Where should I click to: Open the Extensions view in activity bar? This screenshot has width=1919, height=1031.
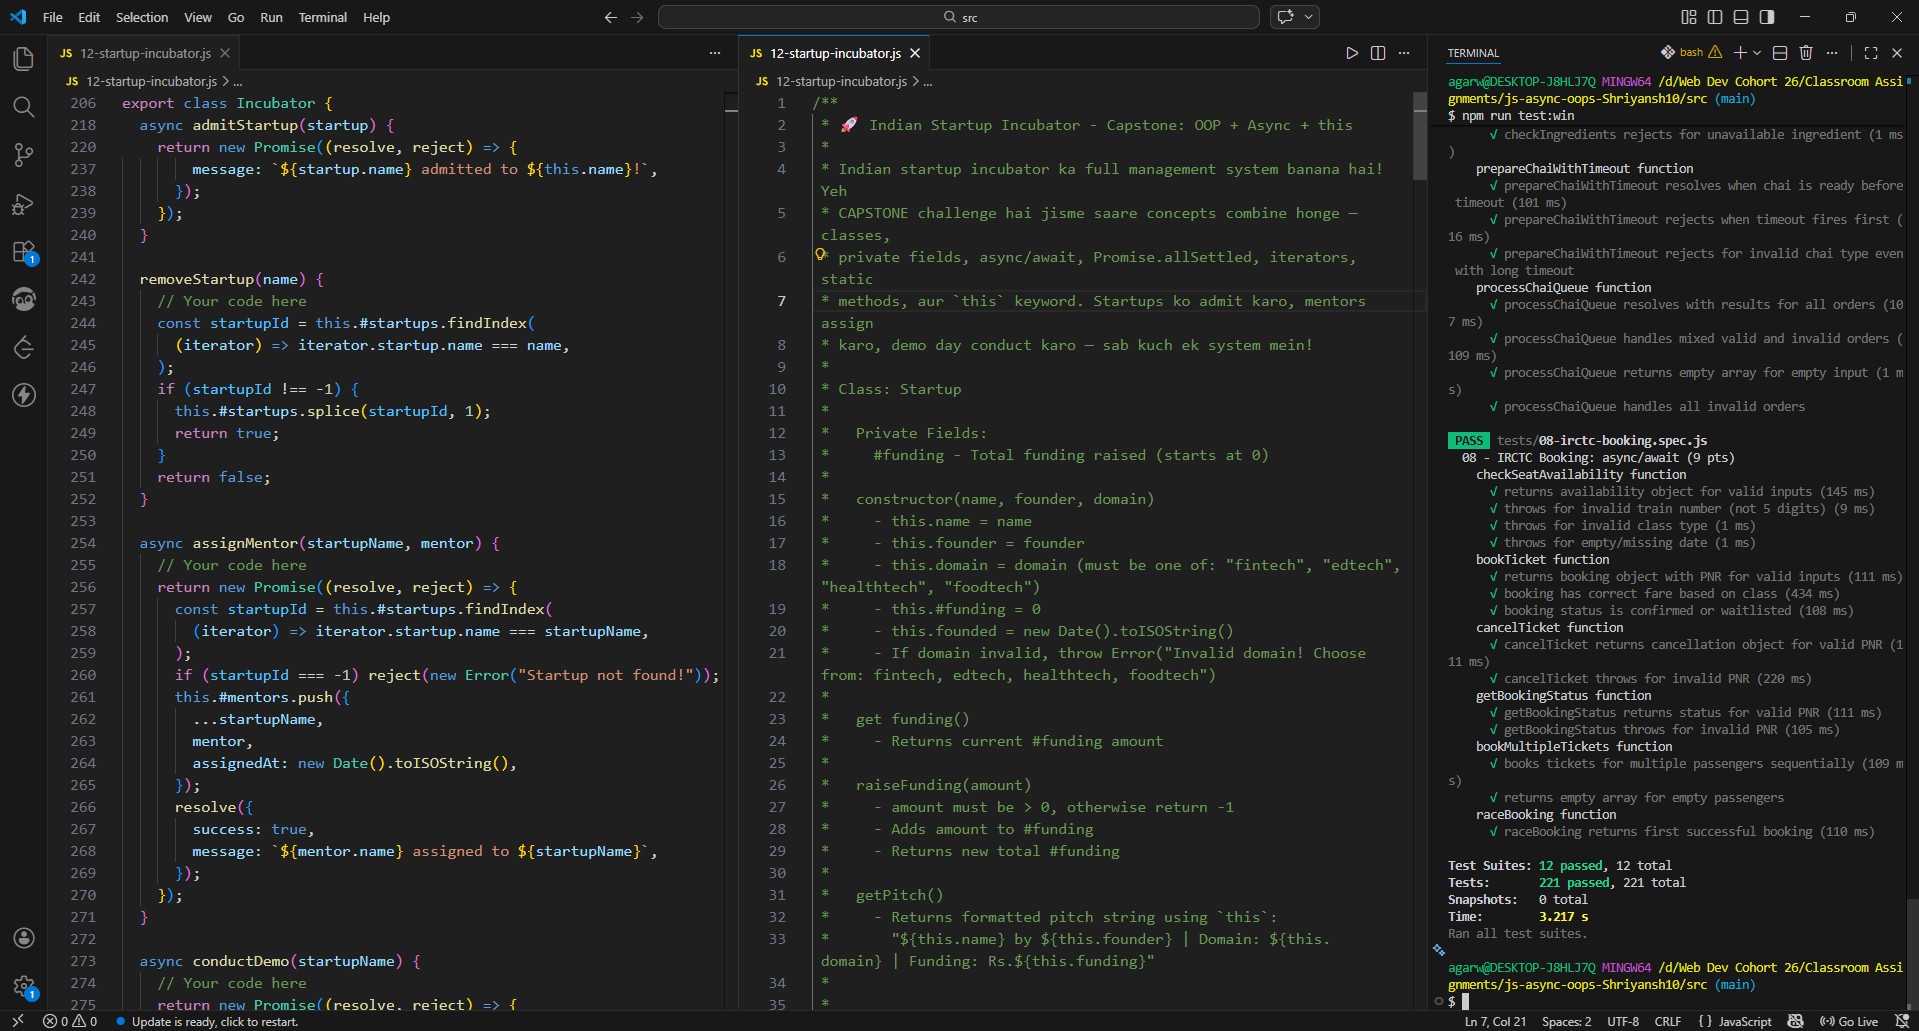23,252
